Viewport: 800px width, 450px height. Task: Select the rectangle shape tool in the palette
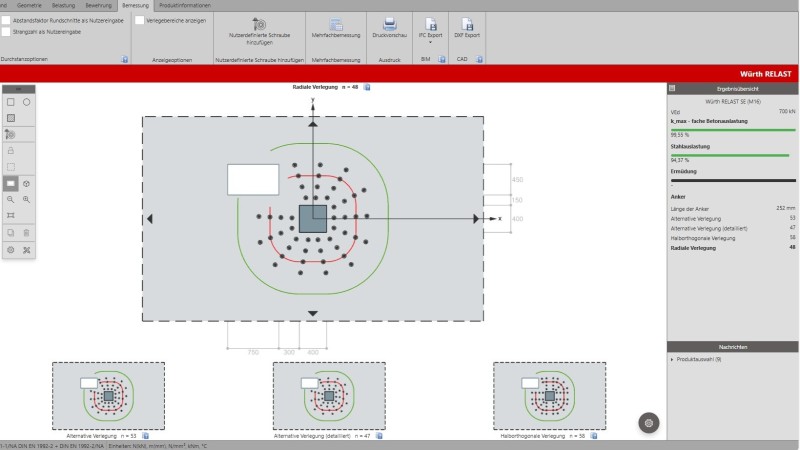11,102
